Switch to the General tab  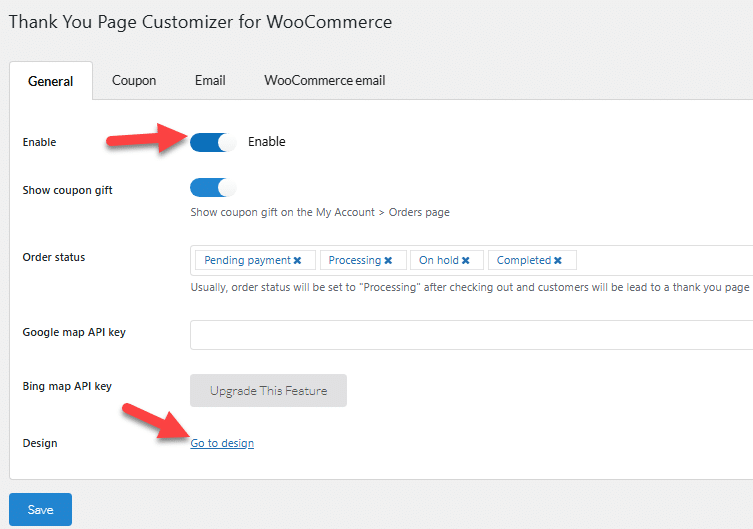[50, 81]
